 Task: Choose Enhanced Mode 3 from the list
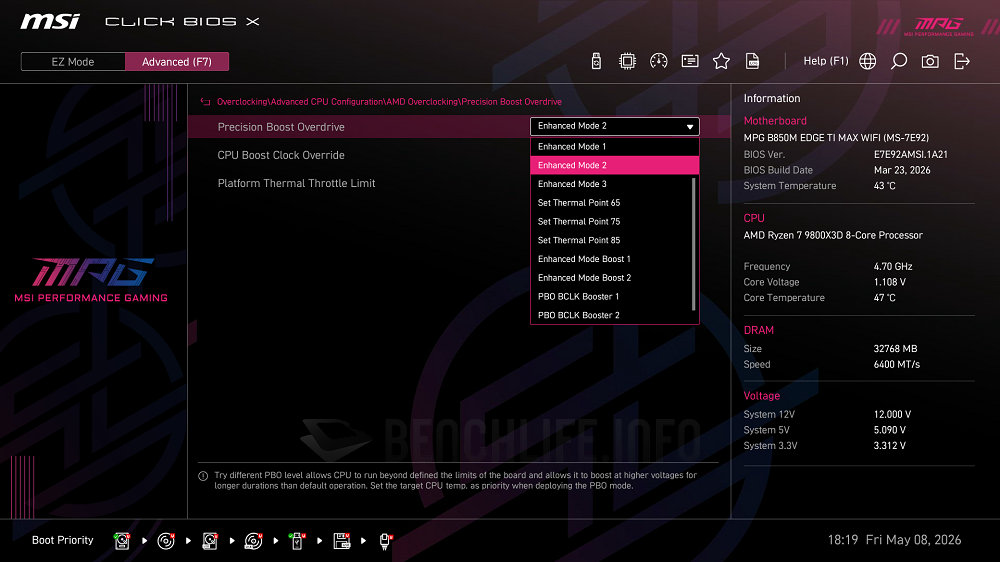click(611, 184)
